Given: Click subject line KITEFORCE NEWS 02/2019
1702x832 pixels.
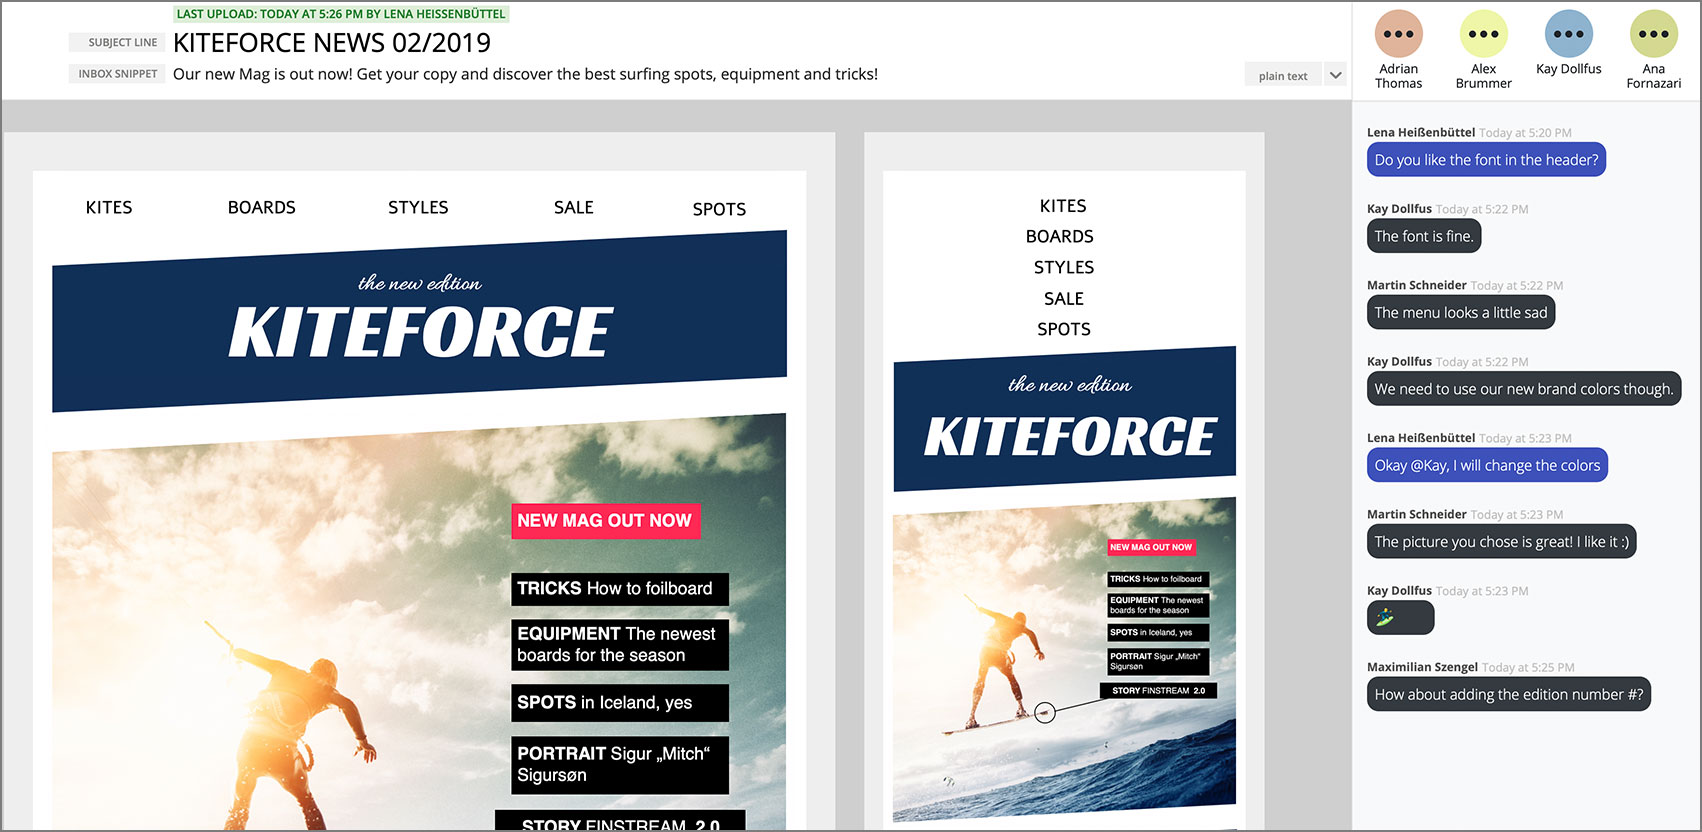Looking at the screenshot, I should point(332,43).
